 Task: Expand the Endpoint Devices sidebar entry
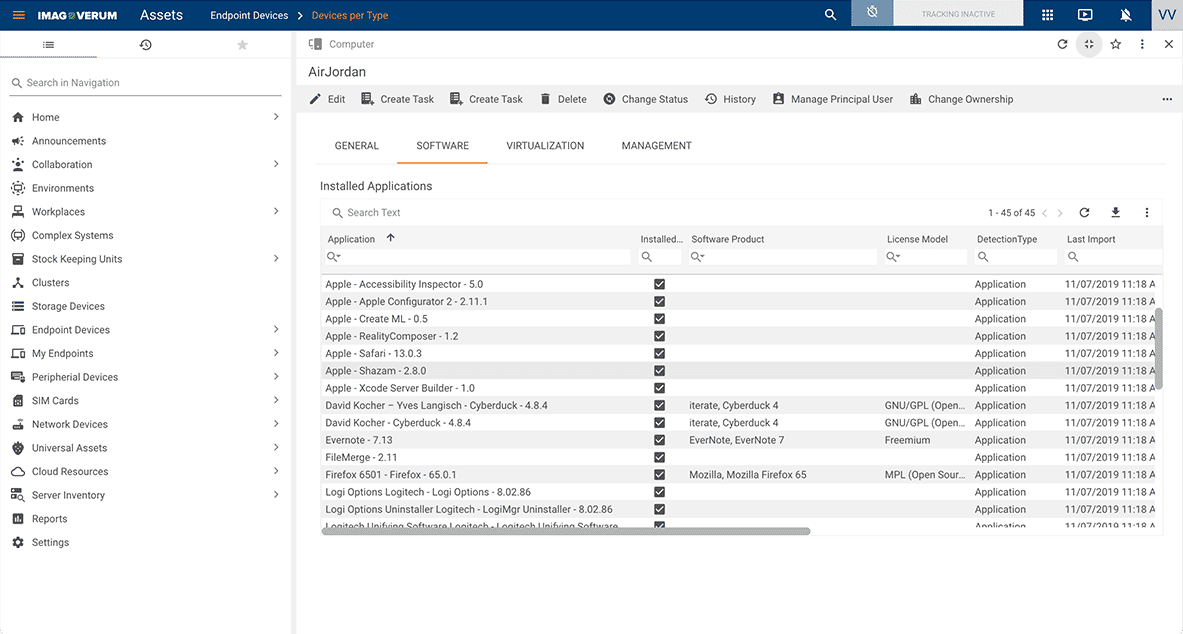point(277,330)
